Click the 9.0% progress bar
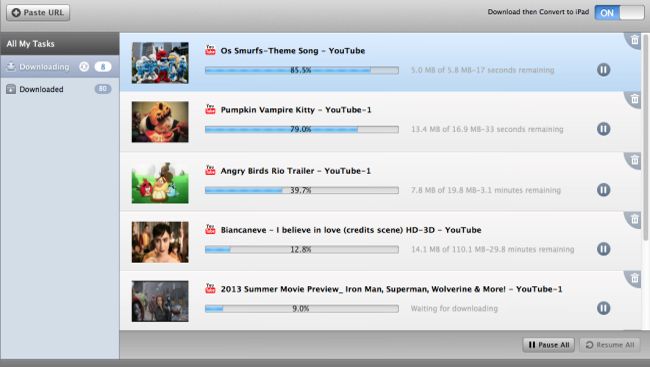This screenshot has height=367, width=650. coord(302,309)
